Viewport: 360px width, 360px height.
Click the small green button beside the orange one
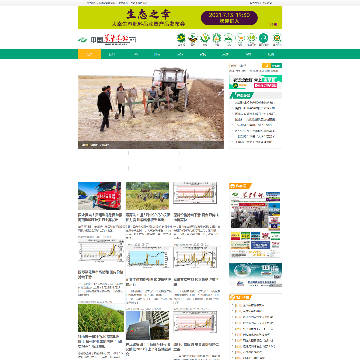click(276, 66)
